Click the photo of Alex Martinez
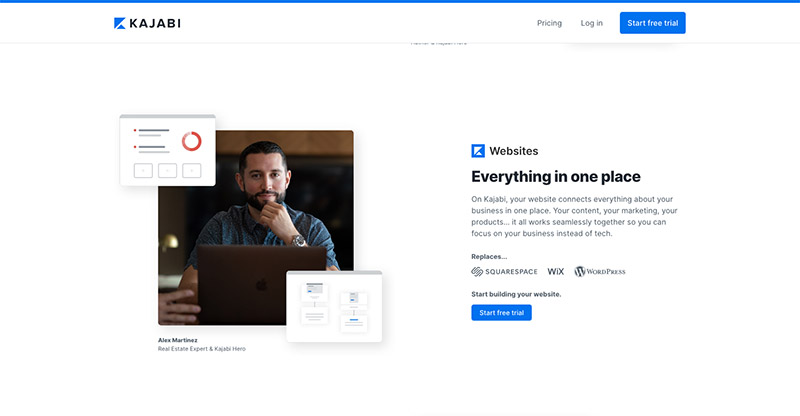The height and width of the screenshot is (416, 800). click(x=256, y=228)
